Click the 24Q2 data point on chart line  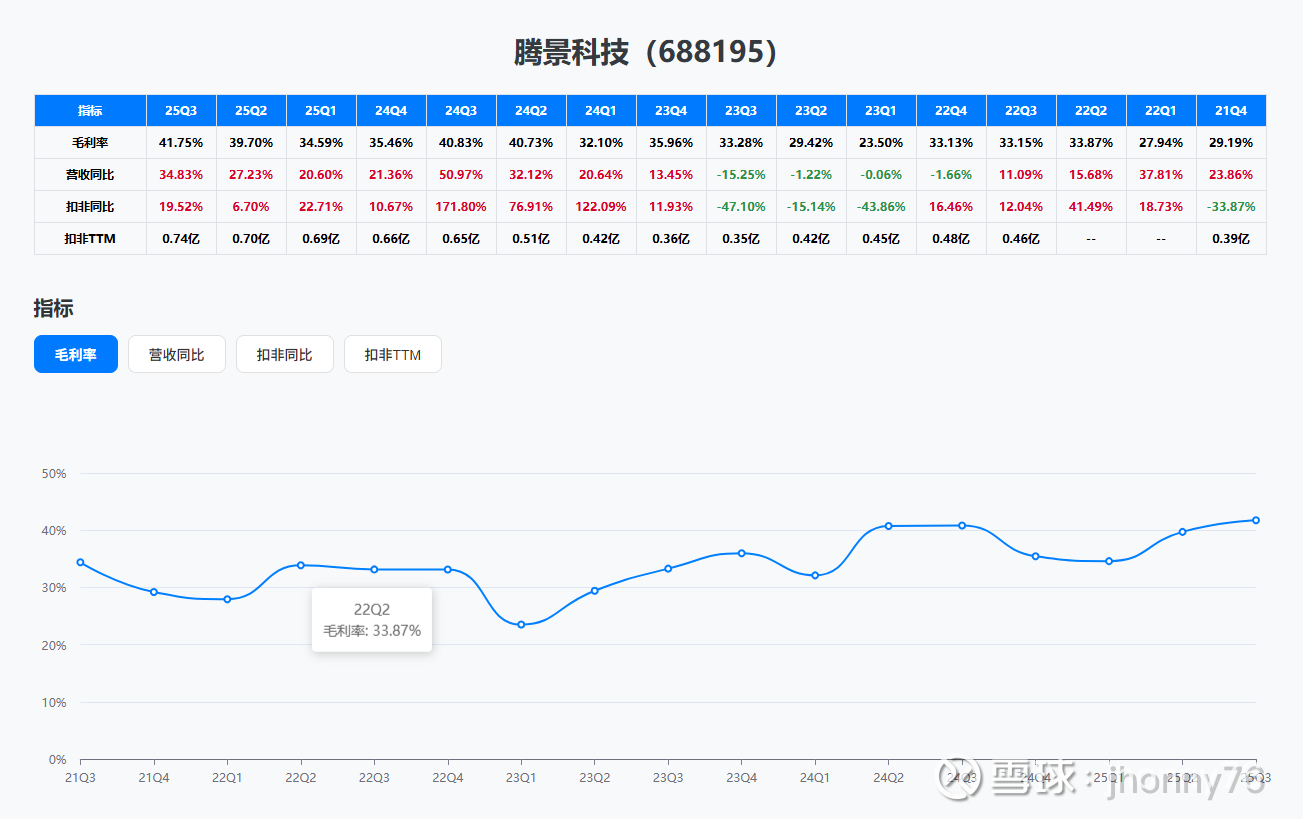coord(888,526)
